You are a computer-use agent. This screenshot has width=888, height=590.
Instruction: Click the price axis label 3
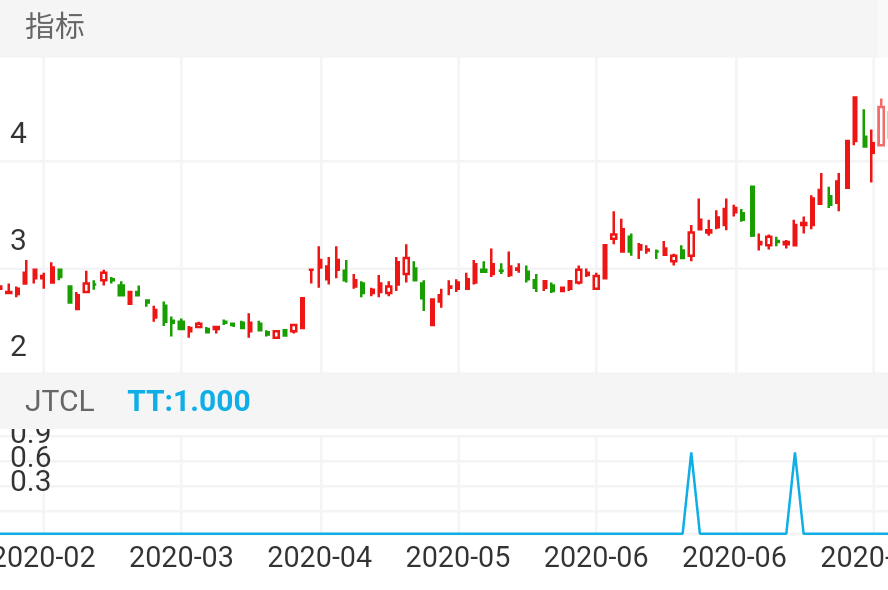coord(18,240)
